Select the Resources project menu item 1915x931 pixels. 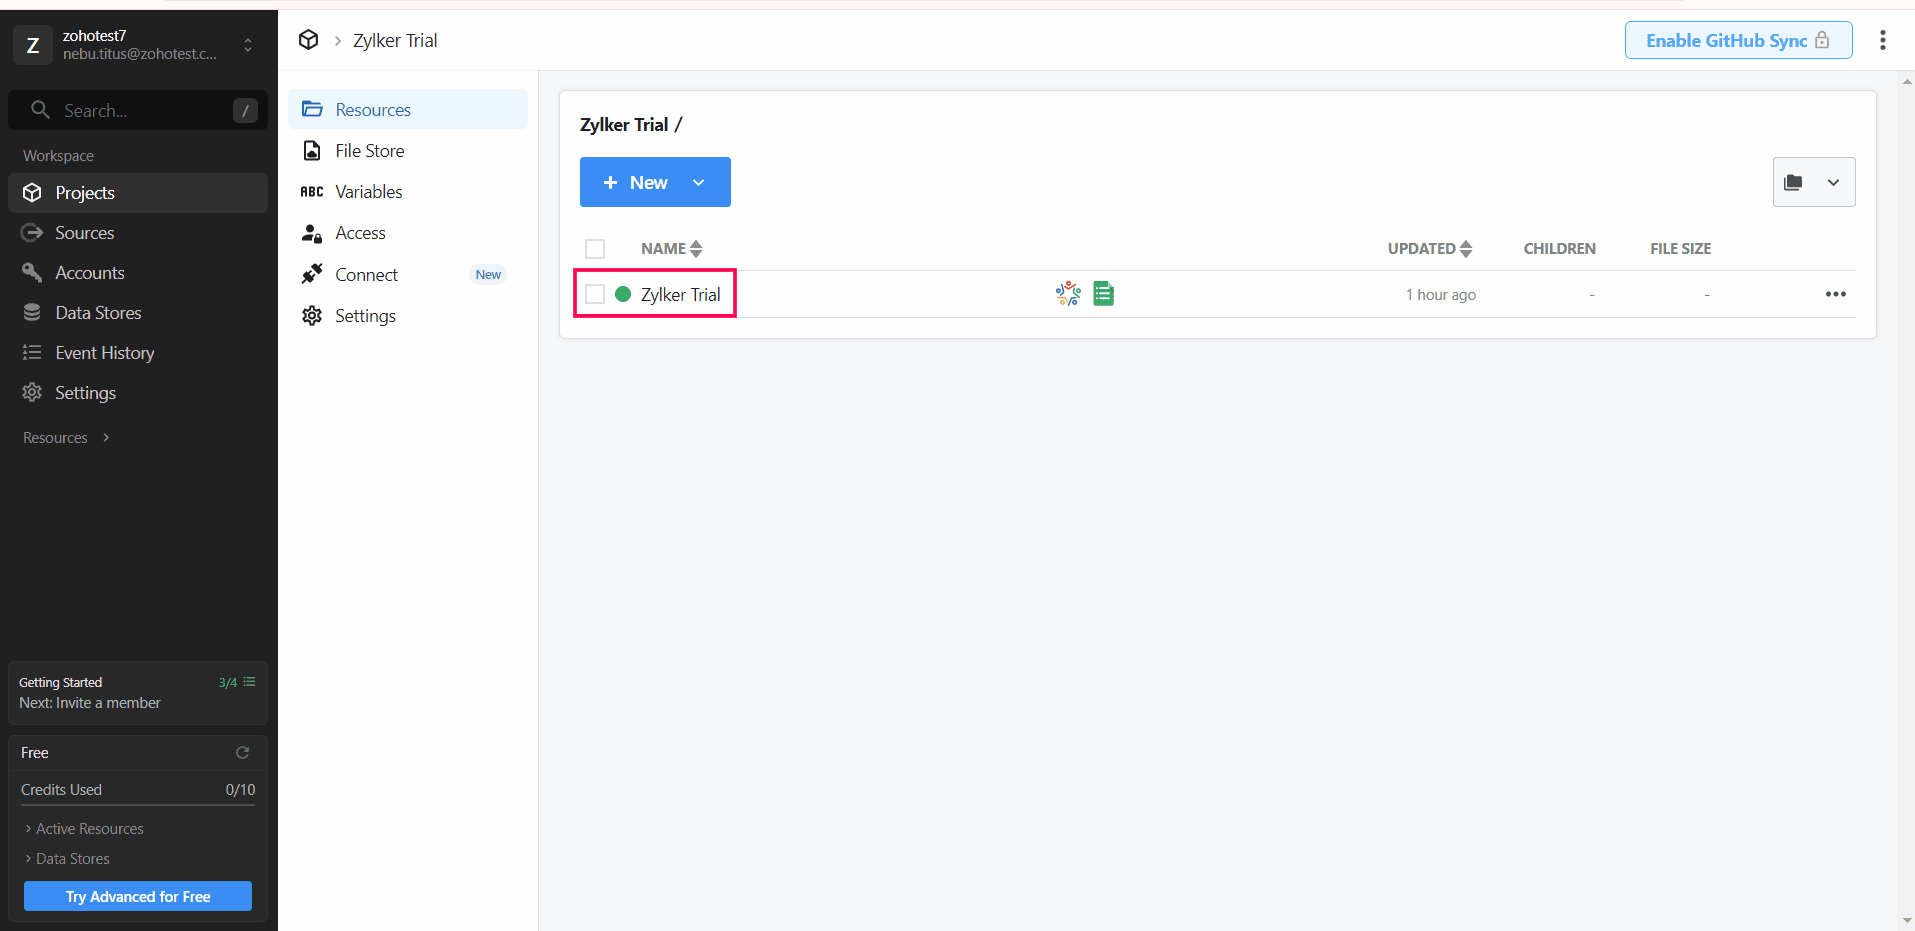408,109
